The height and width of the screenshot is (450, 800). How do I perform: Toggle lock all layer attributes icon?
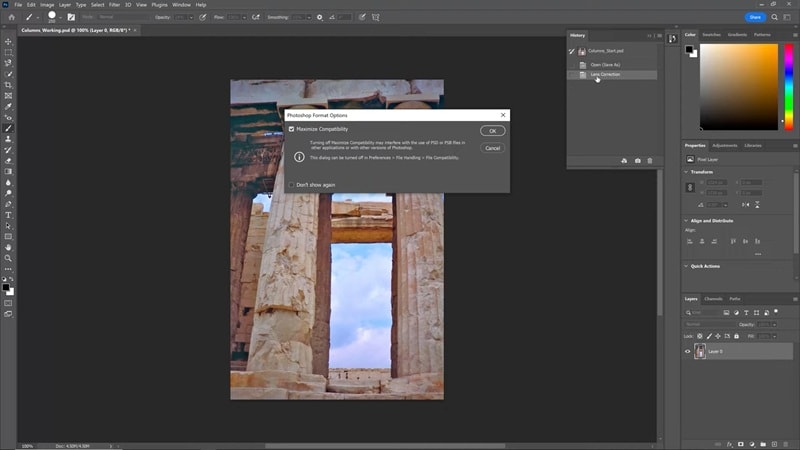coord(736,336)
